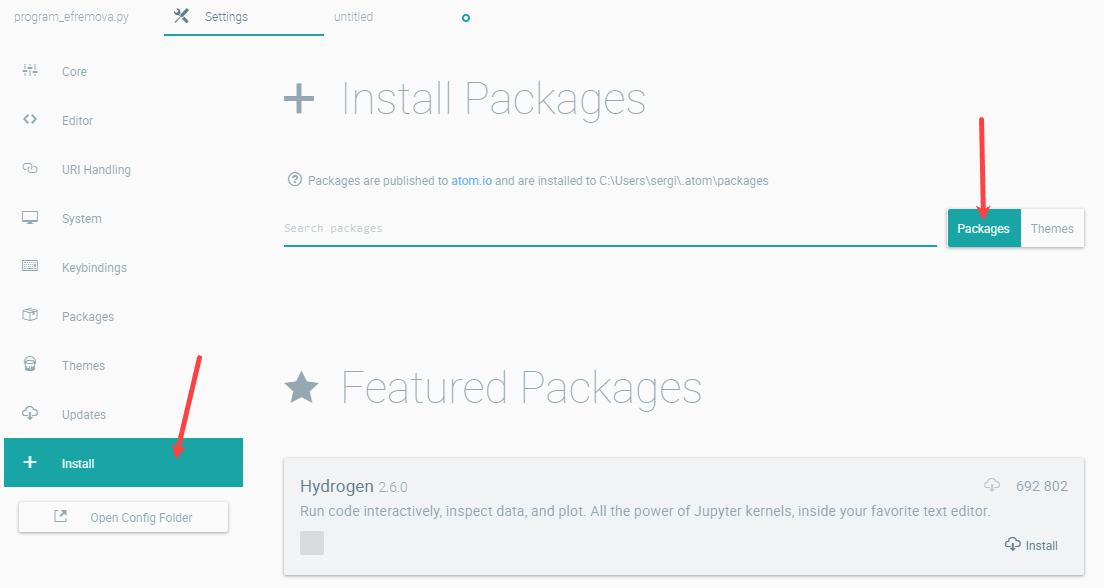Focus the Search packages input field

click(610, 228)
